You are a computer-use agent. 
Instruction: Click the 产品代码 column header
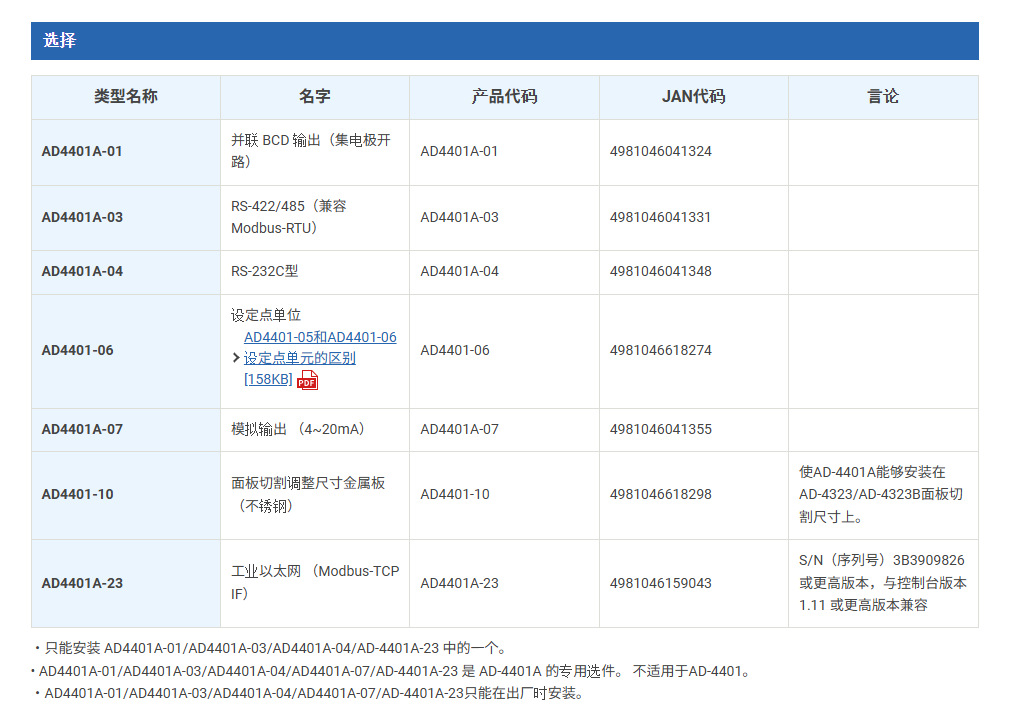(504, 97)
